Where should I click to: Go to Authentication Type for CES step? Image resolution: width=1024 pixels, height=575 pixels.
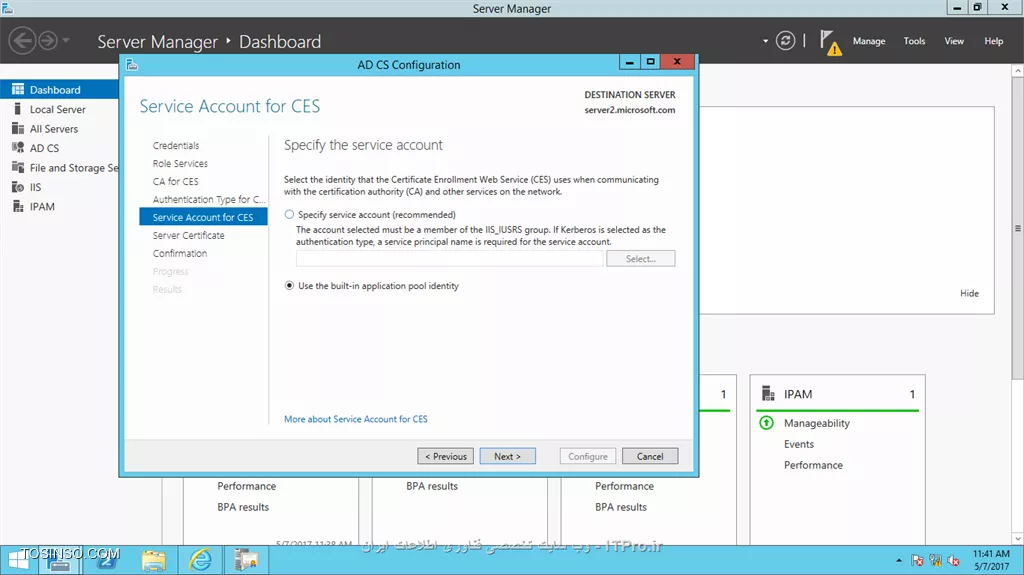click(209, 199)
